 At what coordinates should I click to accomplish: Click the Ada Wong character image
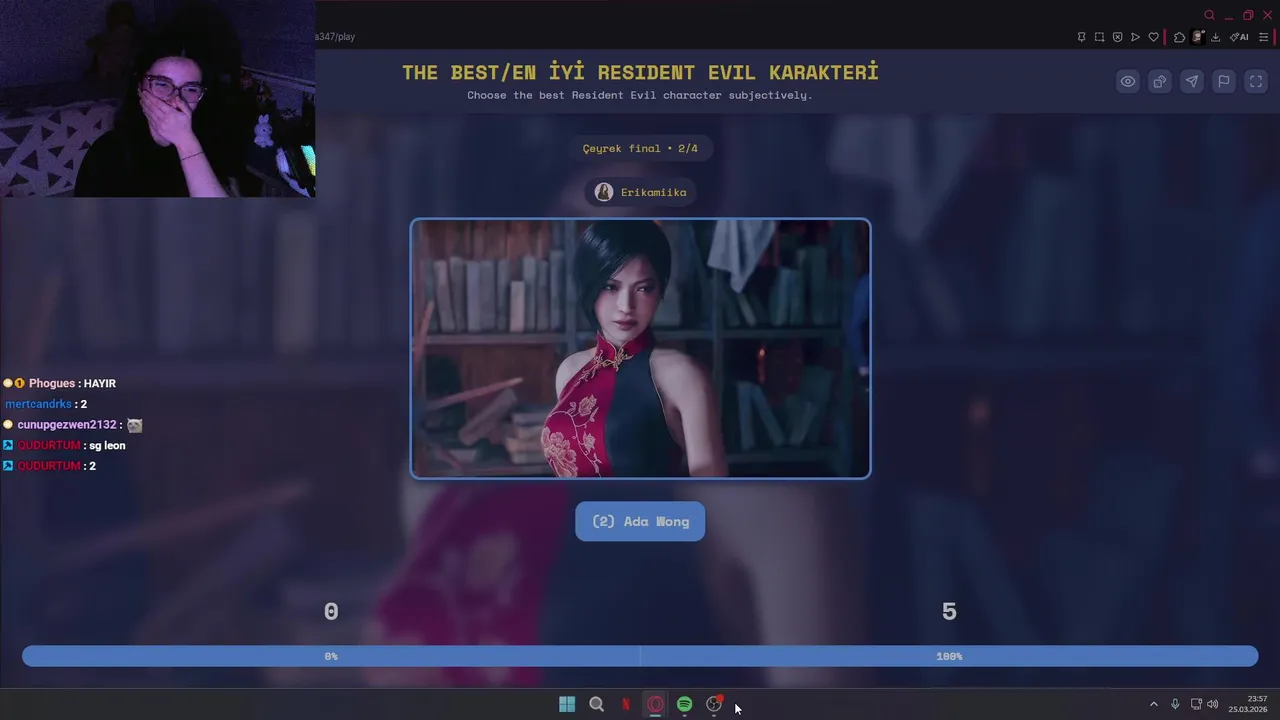pos(640,348)
